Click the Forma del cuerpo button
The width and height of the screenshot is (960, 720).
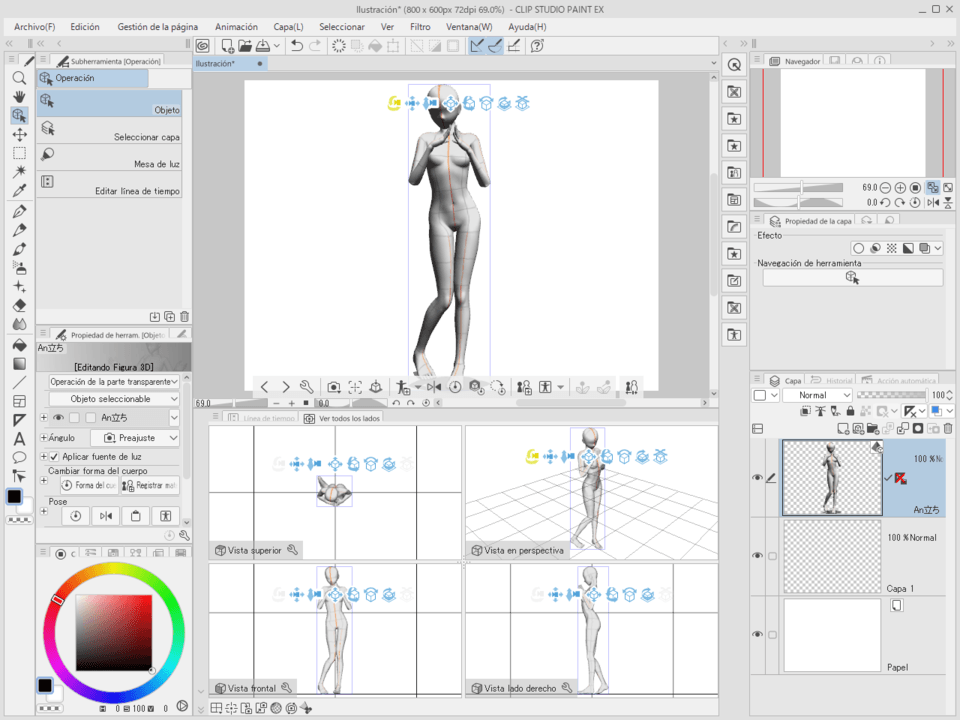[89, 485]
